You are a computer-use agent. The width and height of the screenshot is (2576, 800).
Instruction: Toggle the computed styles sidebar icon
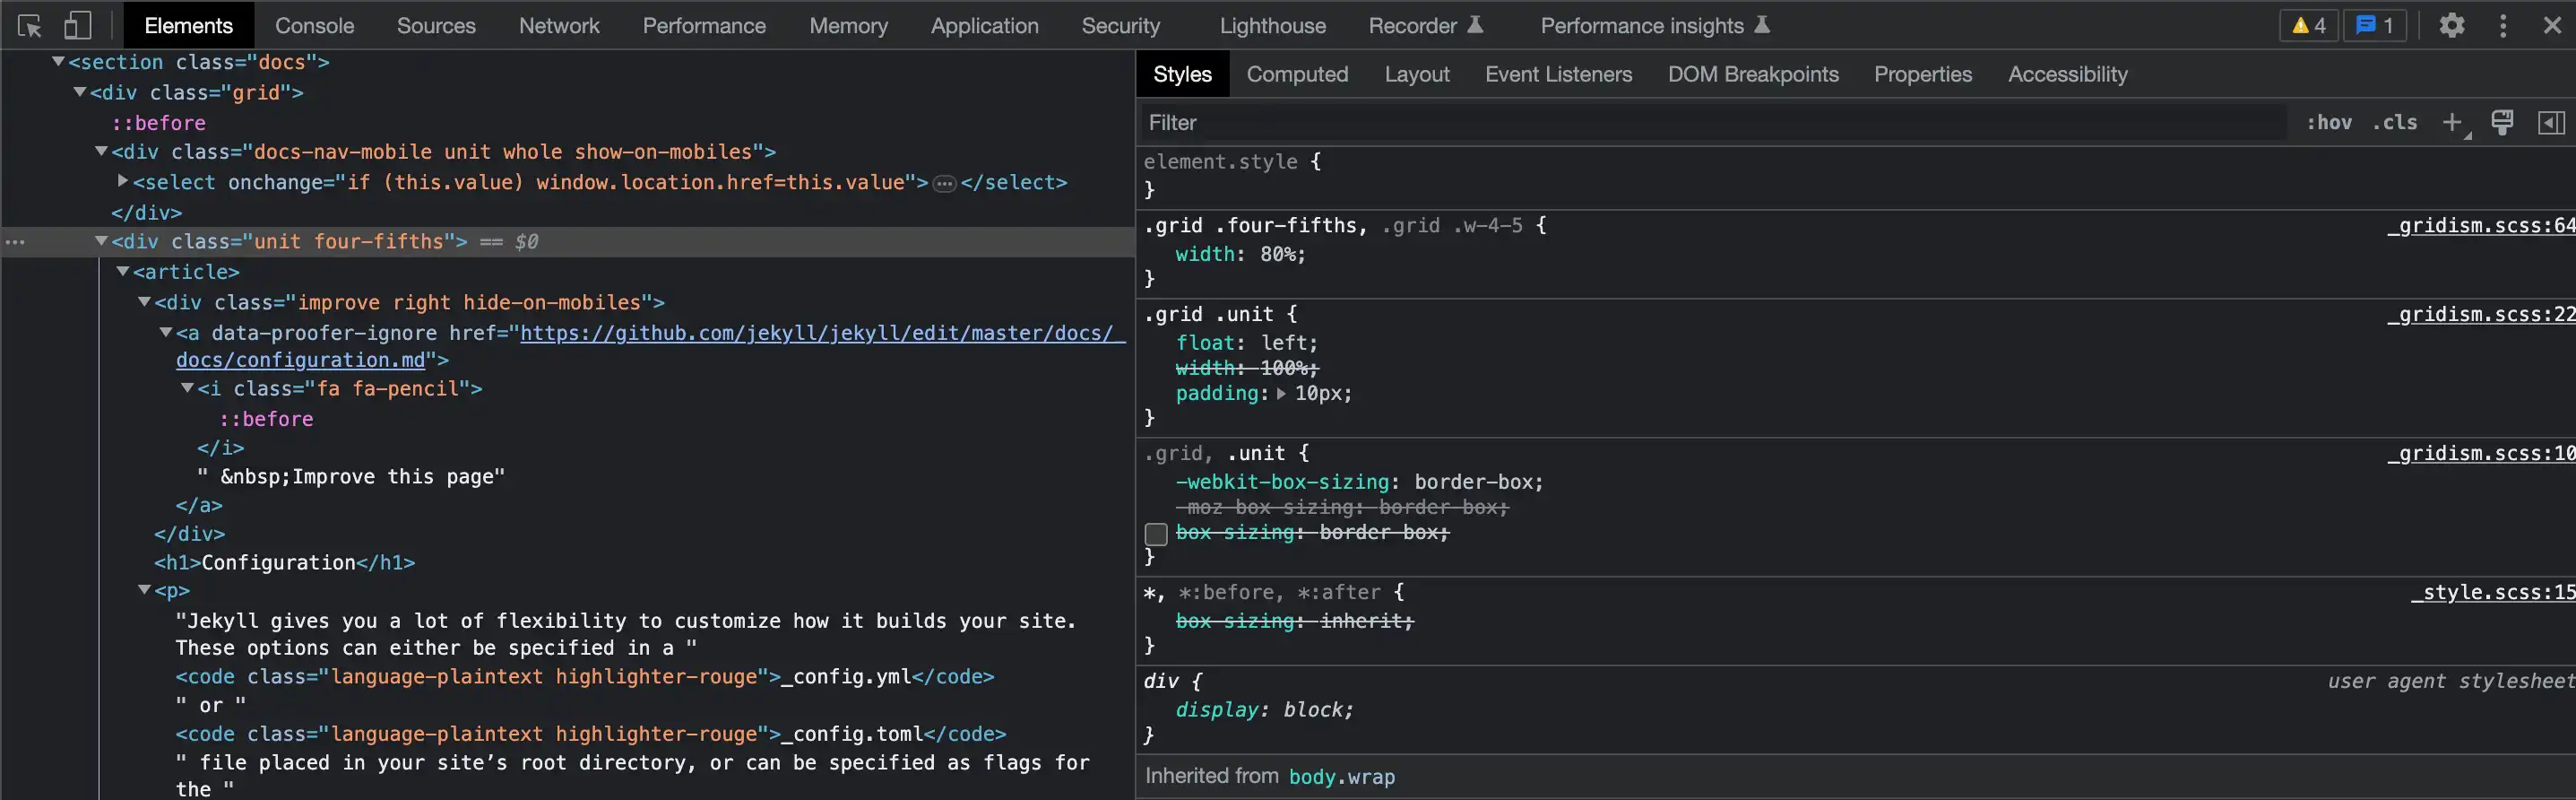(2551, 123)
